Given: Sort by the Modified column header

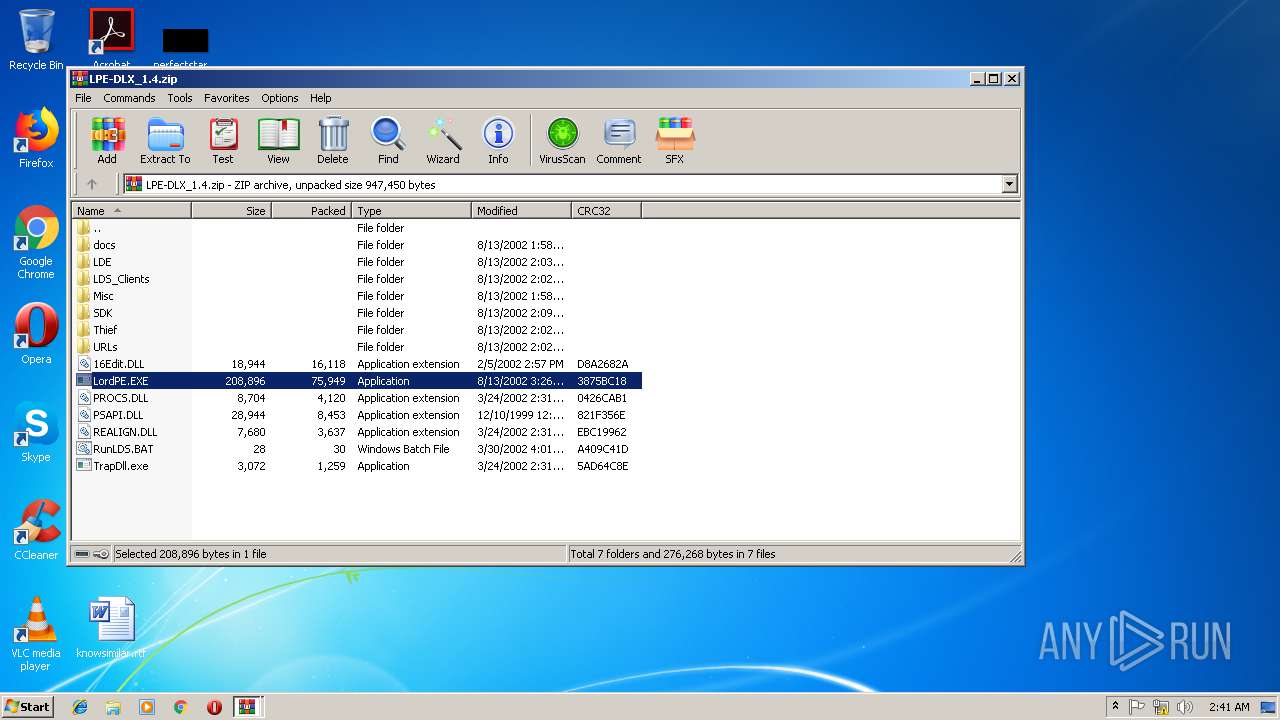Looking at the screenshot, I should click(521, 211).
